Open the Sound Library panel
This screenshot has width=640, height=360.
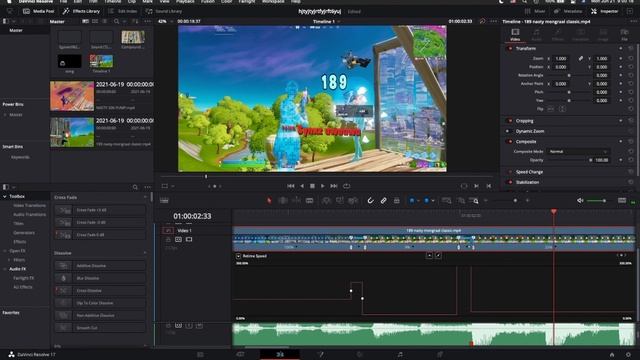tap(164, 11)
